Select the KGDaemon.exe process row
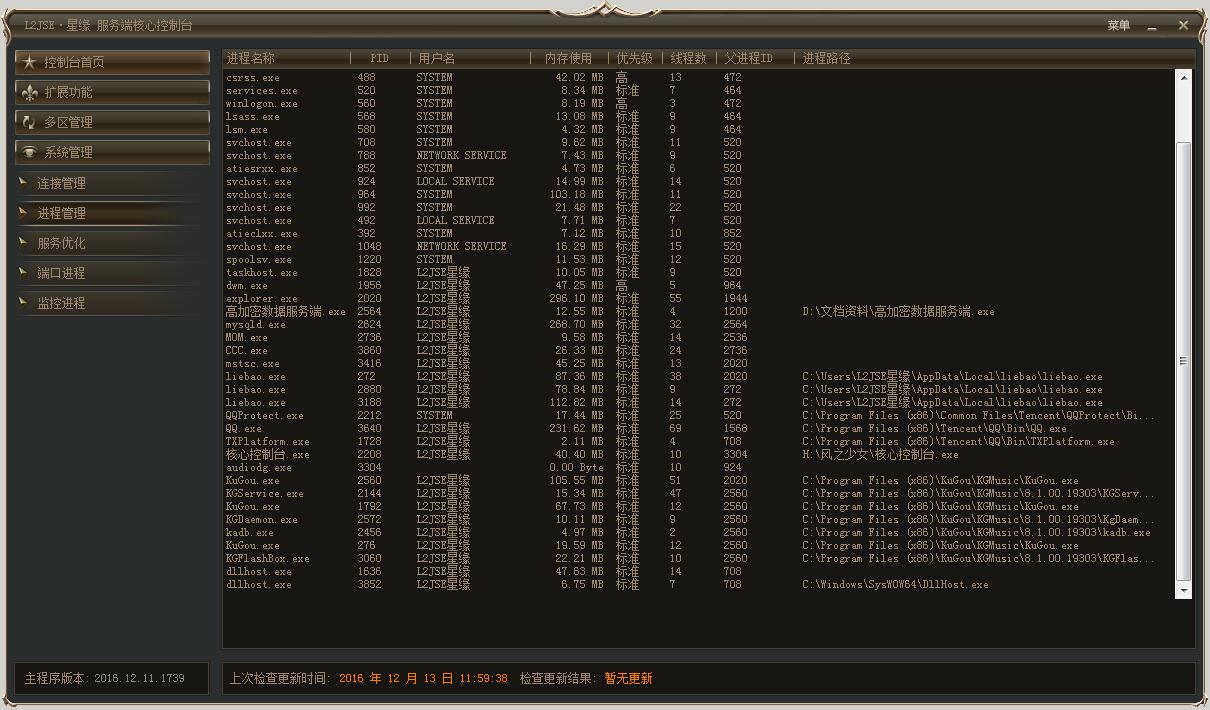This screenshot has width=1210, height=710. tap(697, 519)
